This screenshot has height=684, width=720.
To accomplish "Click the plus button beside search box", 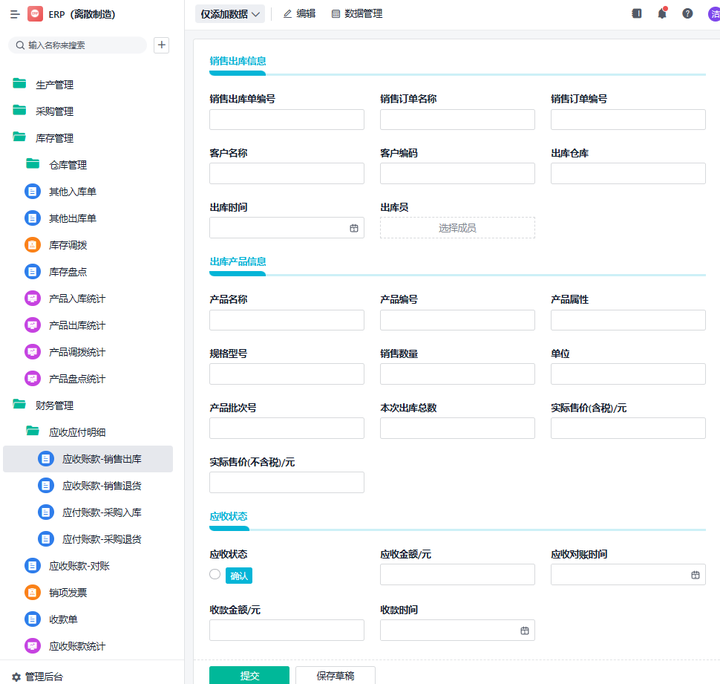I will (x=162, y=45).
